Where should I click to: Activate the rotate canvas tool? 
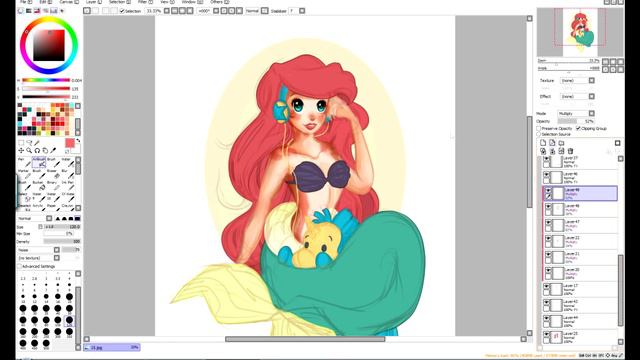pyautogui.click(x=37, y=151)
